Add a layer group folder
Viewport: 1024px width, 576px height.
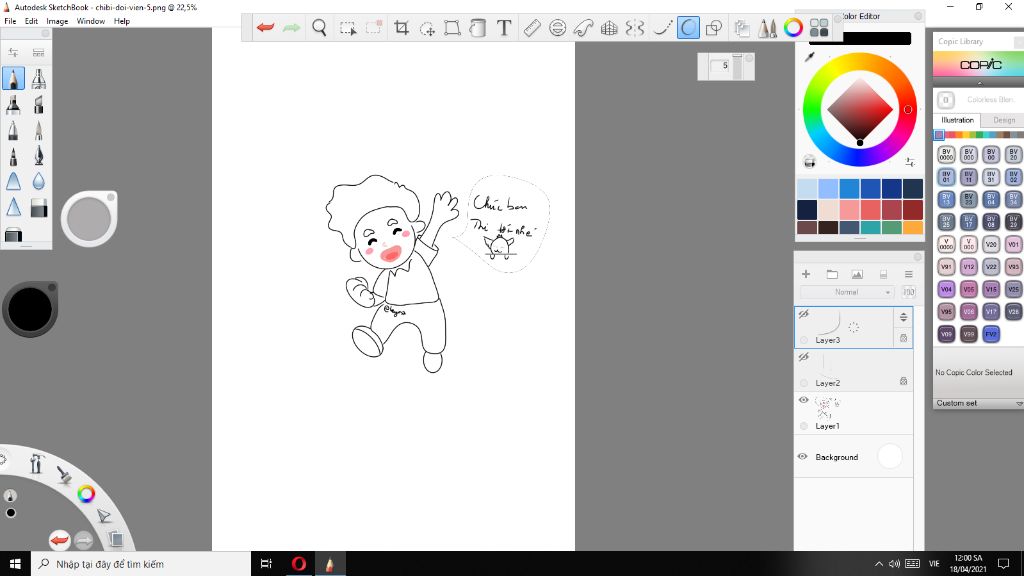point(832,274)
